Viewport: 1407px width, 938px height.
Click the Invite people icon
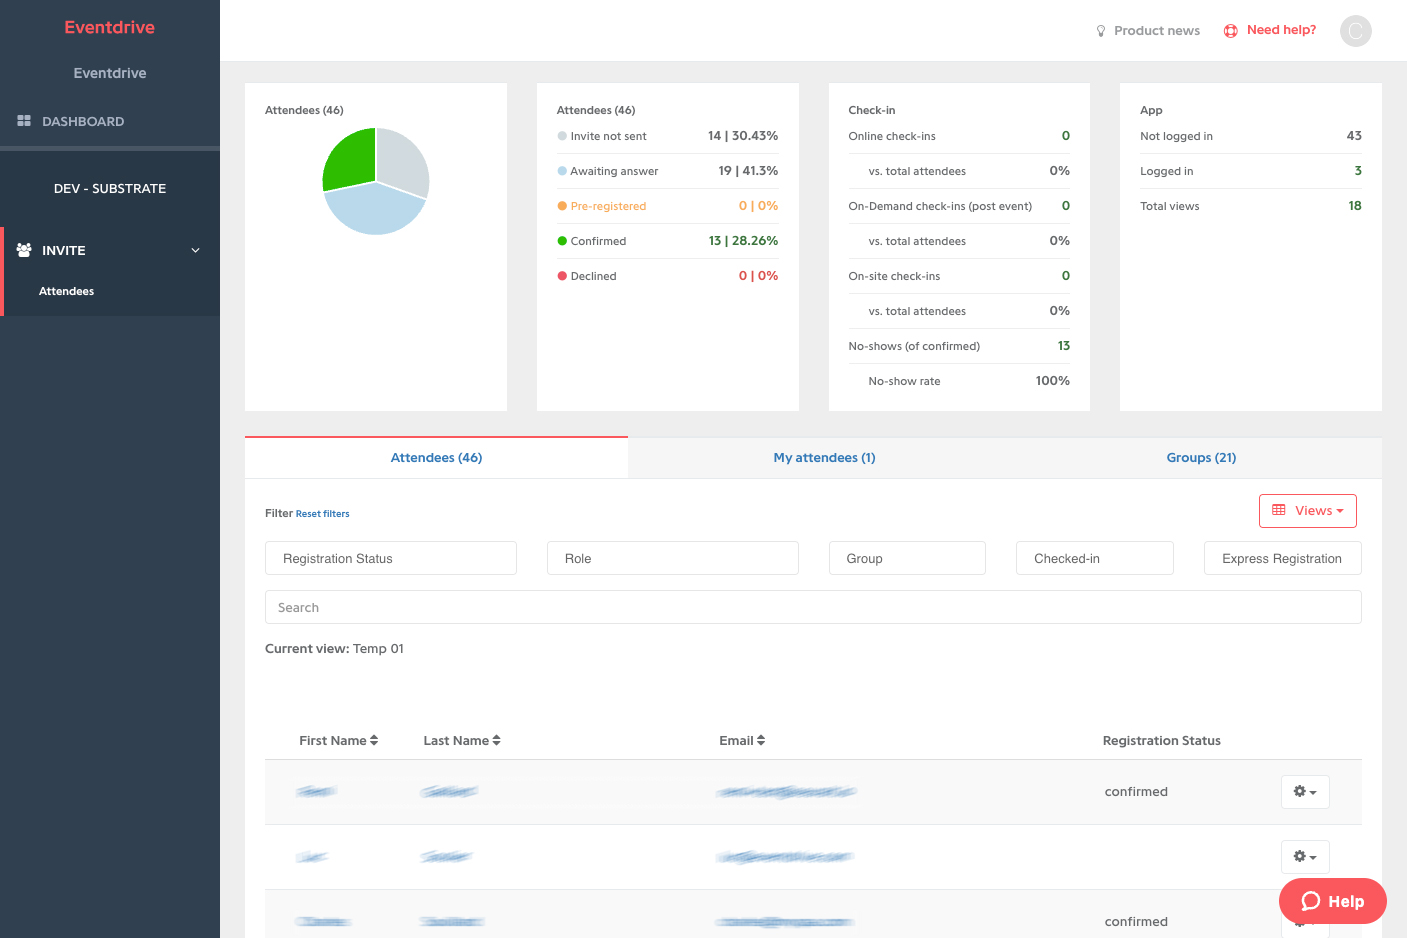(x=24, y=250)
